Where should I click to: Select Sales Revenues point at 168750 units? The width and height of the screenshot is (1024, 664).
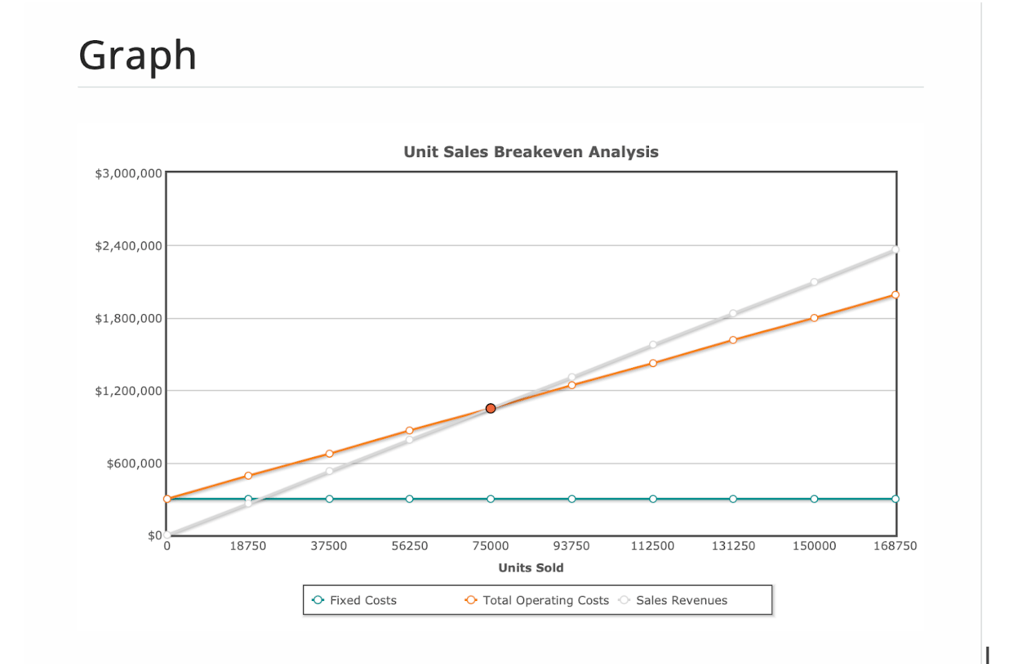[x=895, y=250]
